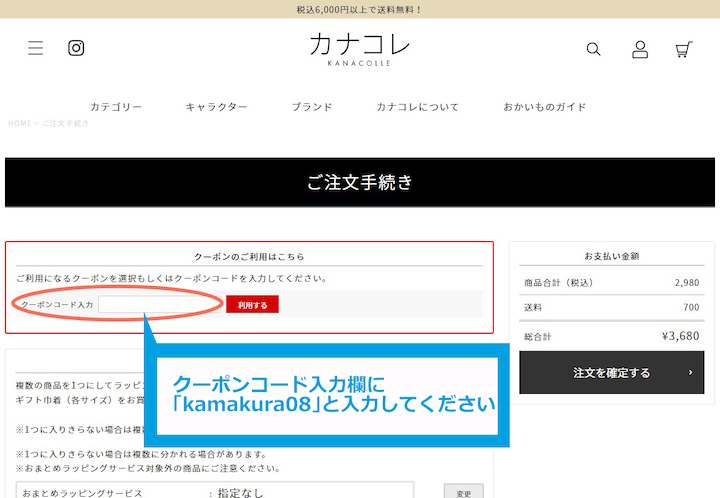Open the account user icon
The image size is (720, 498).
point(640,49)
